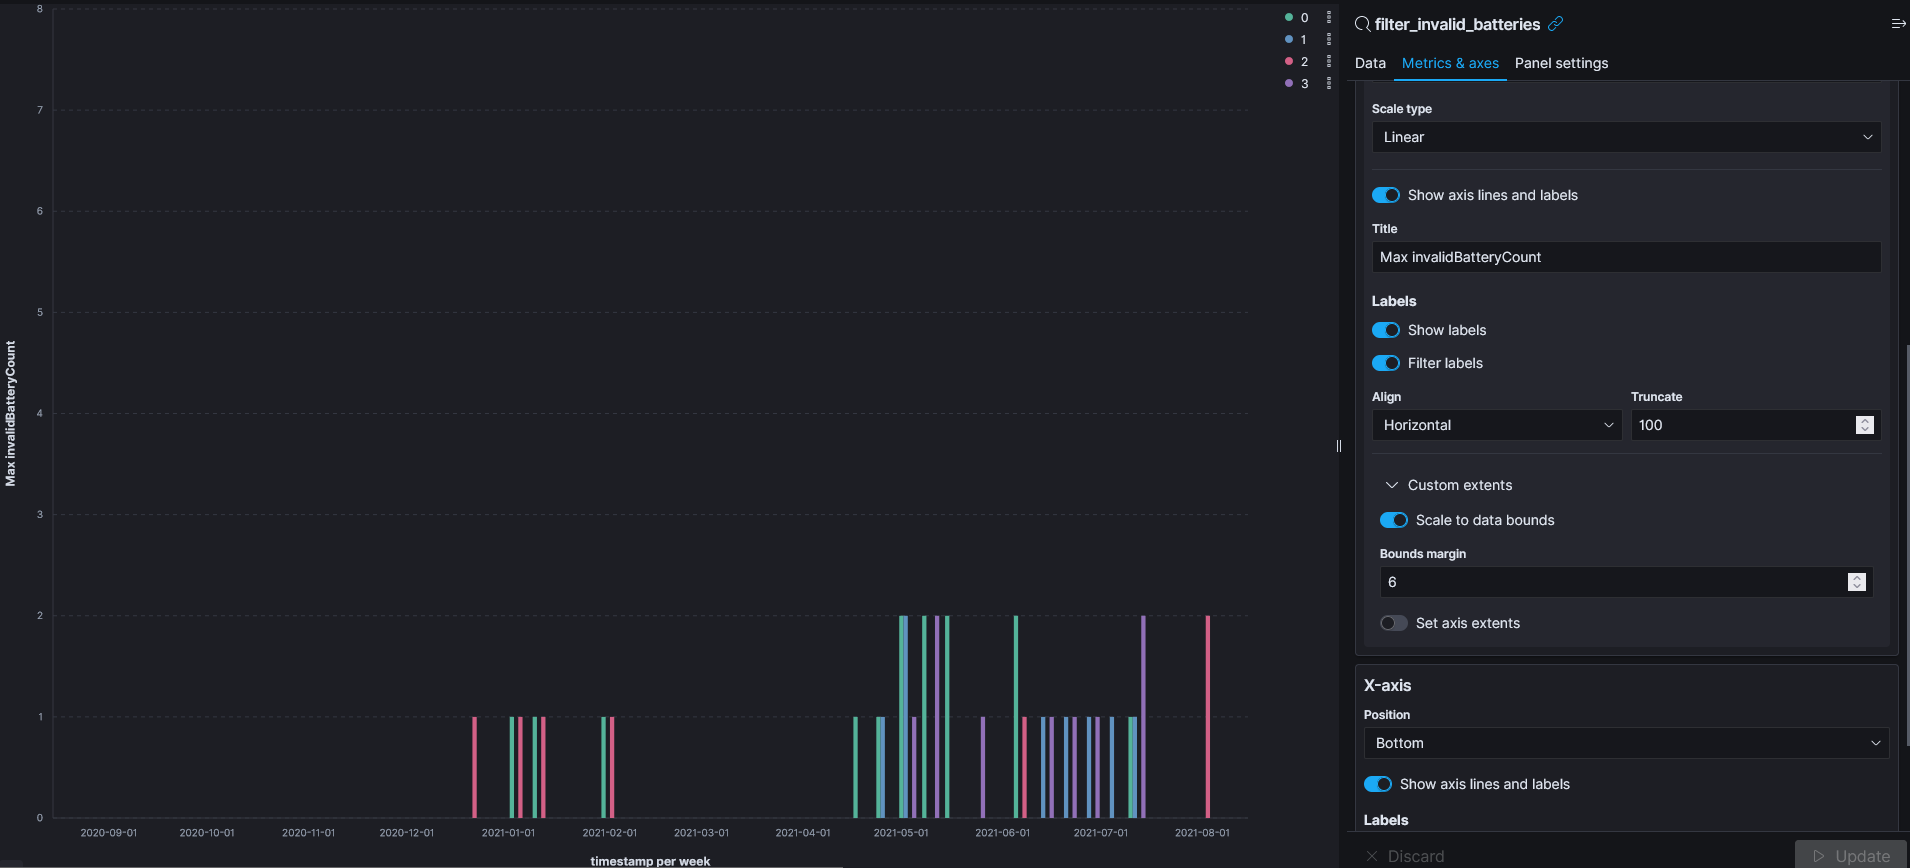Collapse the editor sidebar with the menu icon
Image resolution: width=1910 pixels, height=868 pixels.
pos(1898,24)
